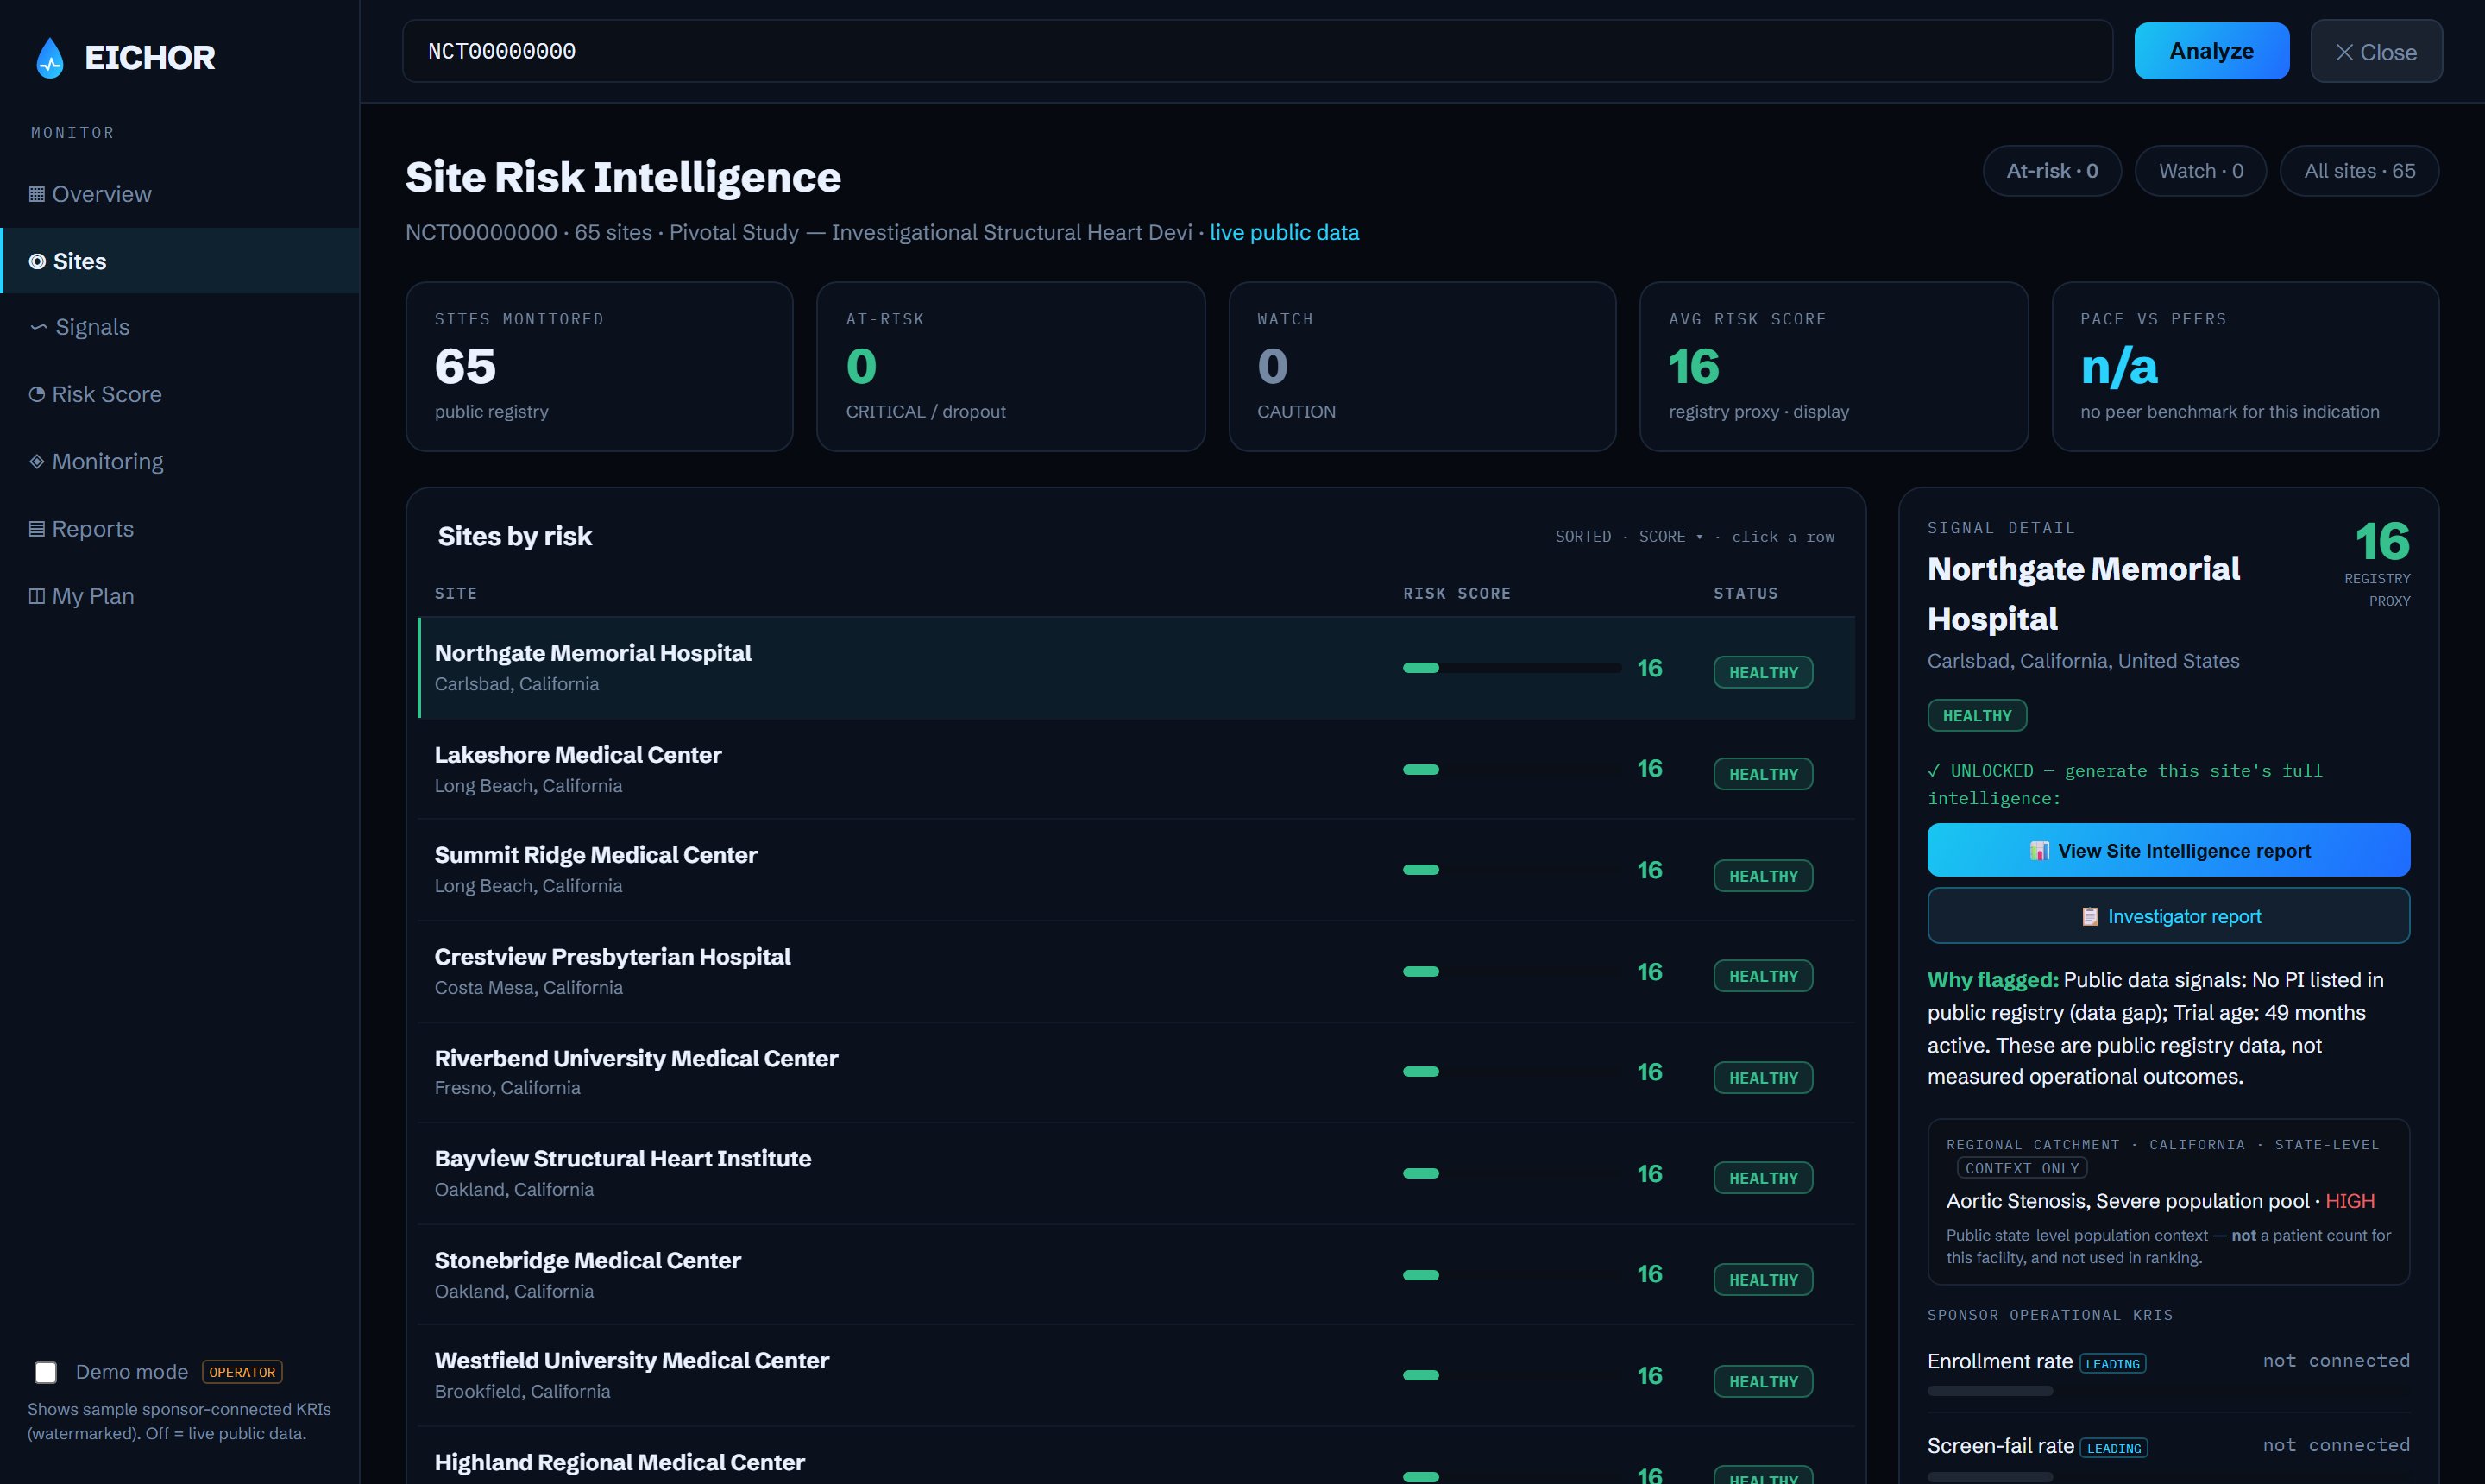
Task: Go to Monitoring in sidebar
Action: point(180,461)
